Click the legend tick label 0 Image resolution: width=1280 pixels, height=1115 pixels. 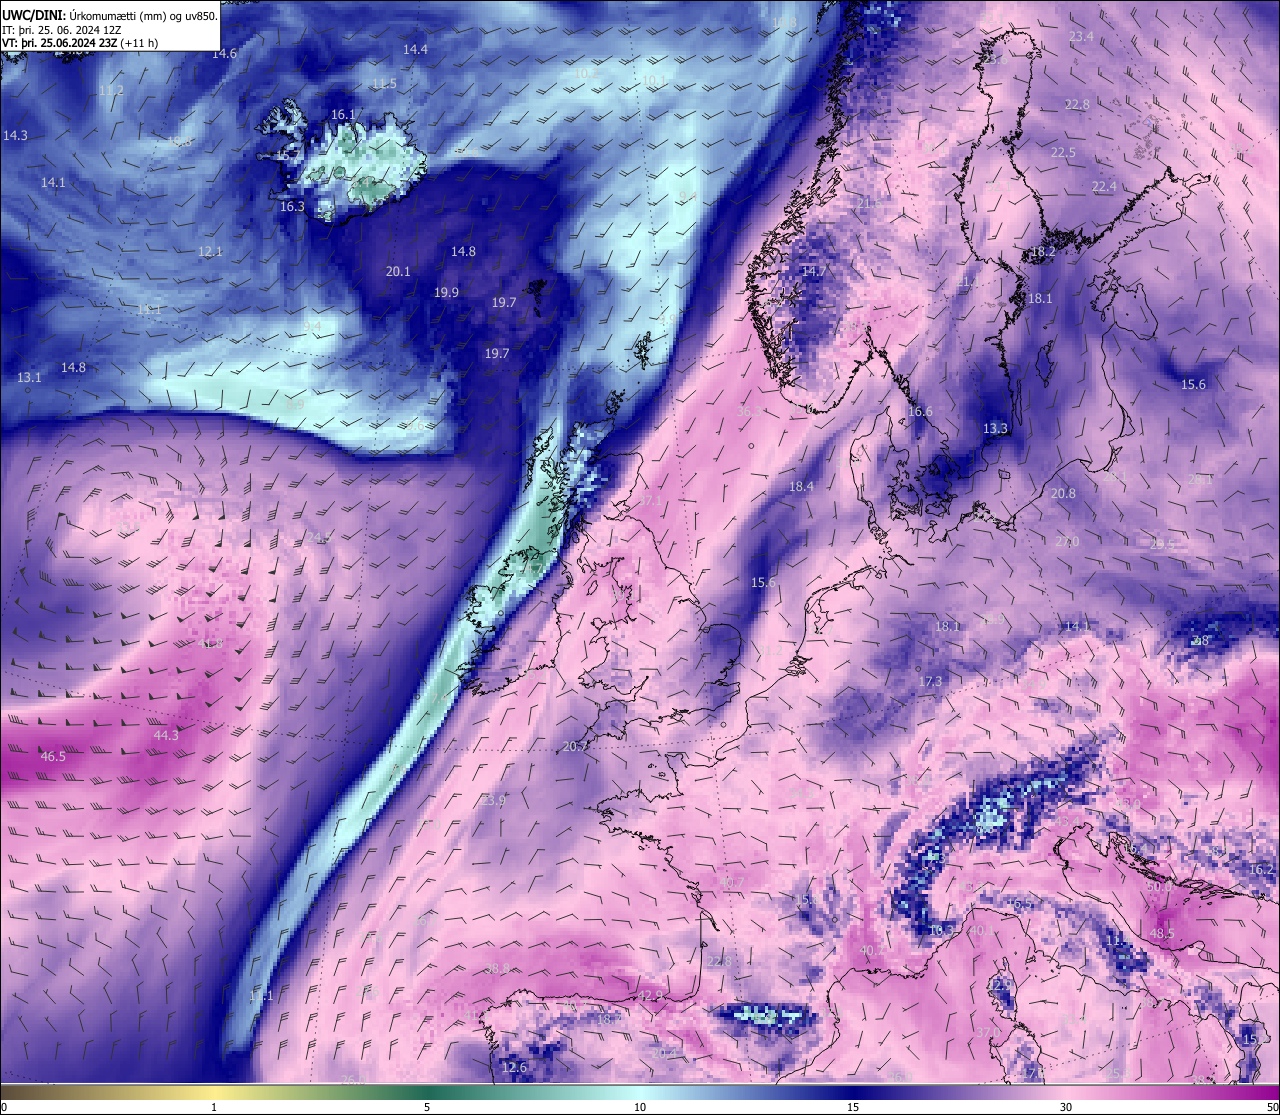point(4,1107)
